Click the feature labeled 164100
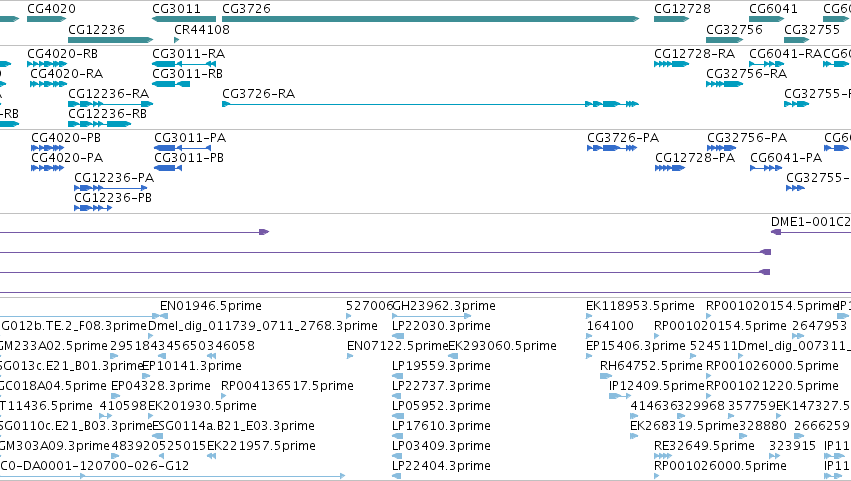The image size is (851, 481). 610,326
